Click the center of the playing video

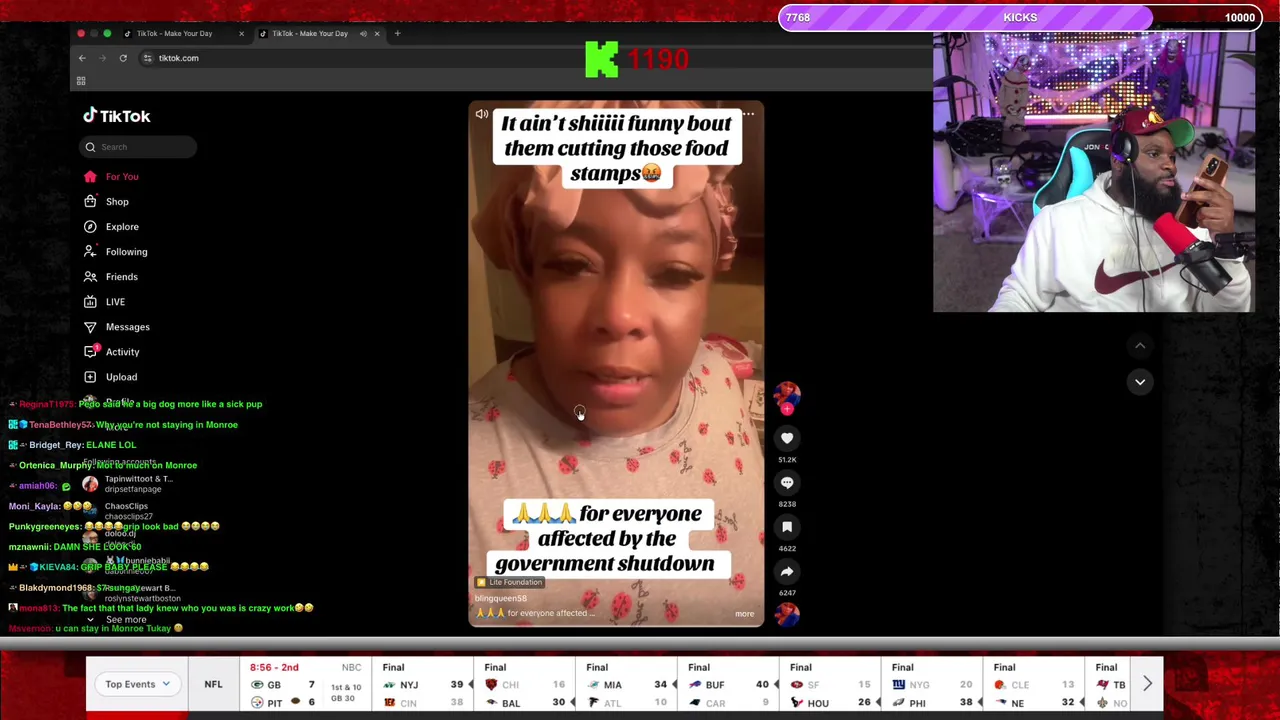(616, 364)
